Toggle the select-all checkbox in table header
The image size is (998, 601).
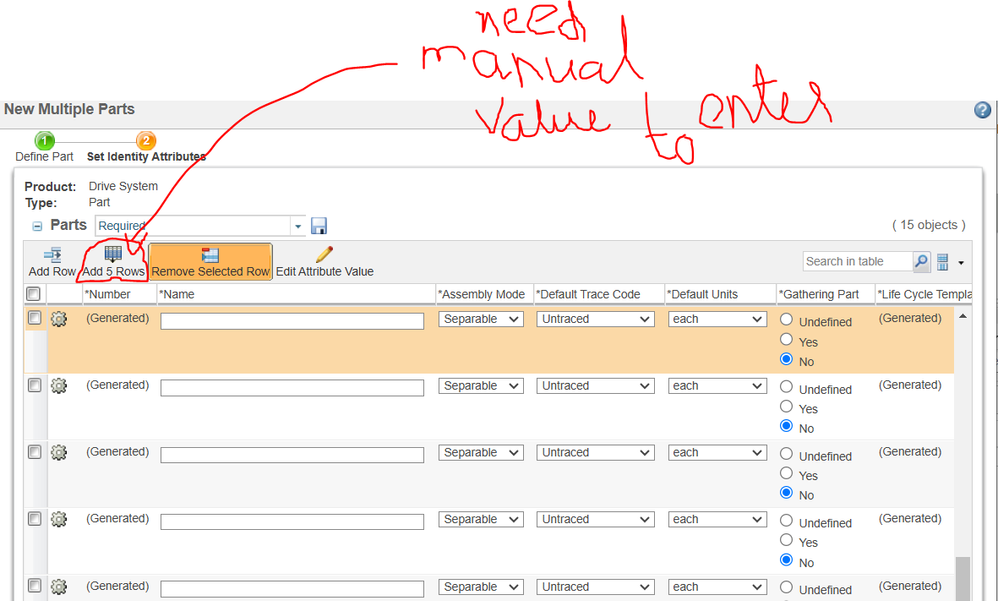point(33,294)
